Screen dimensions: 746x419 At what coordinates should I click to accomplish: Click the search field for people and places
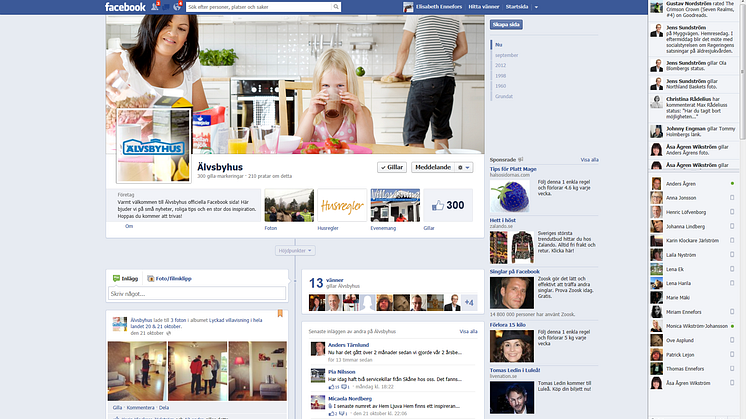tap(259, 7)
